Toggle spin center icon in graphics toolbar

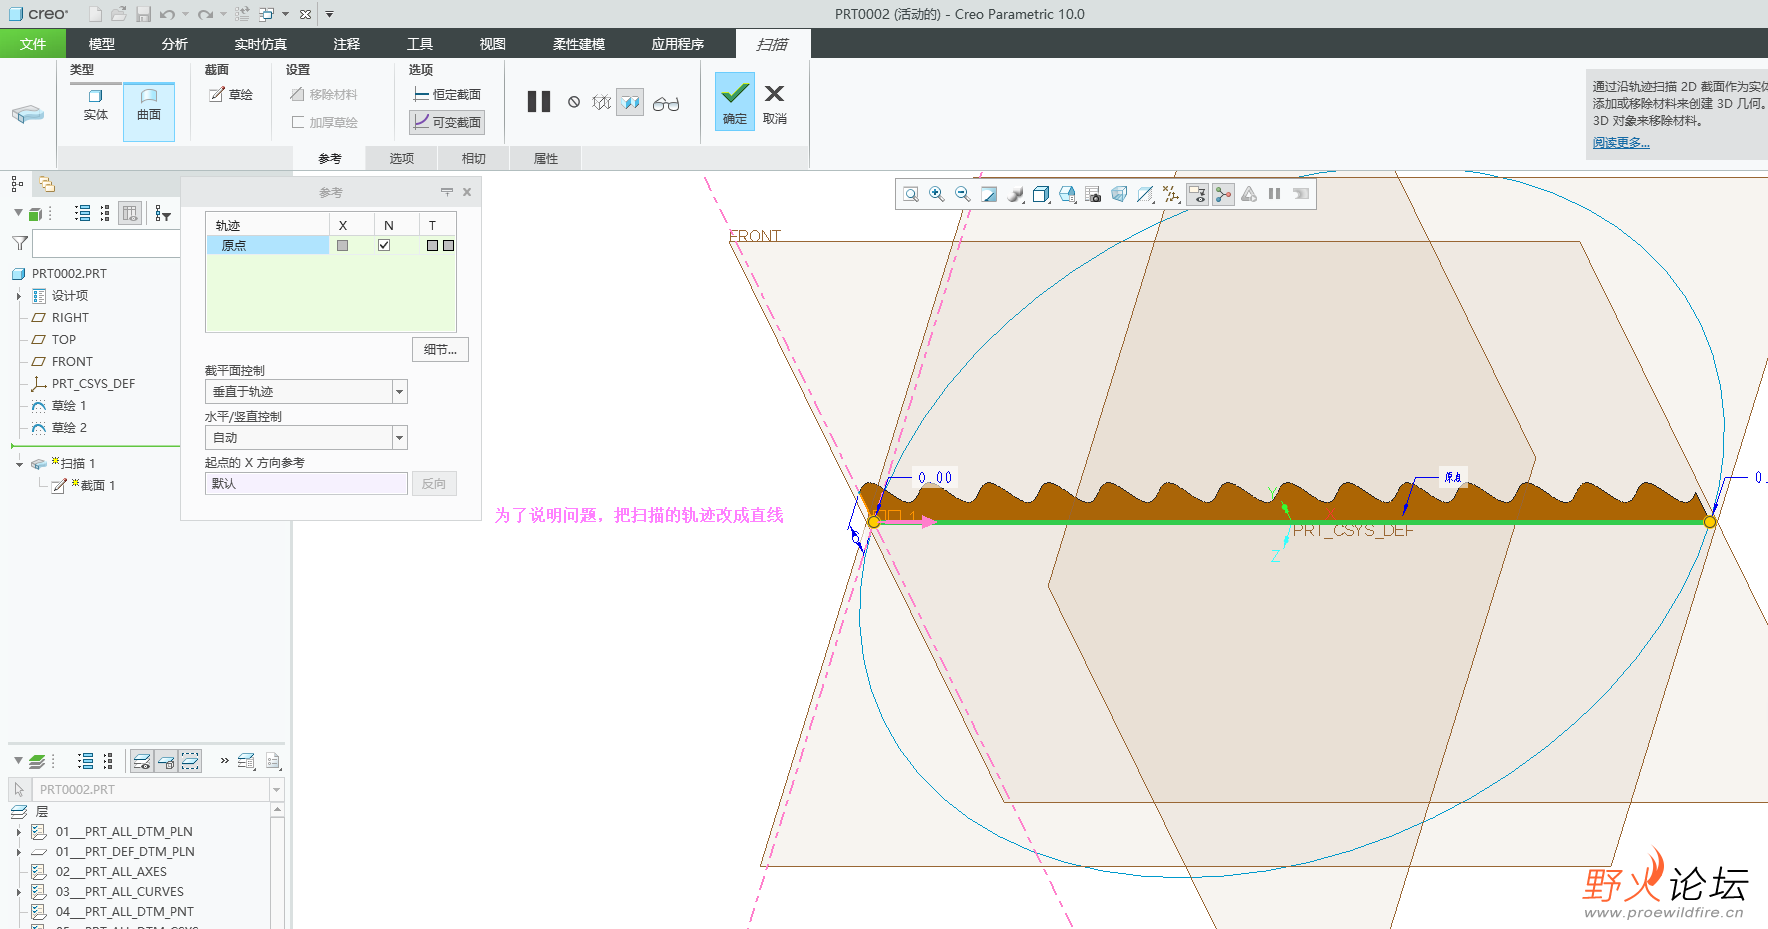[x=1223, y=194]
